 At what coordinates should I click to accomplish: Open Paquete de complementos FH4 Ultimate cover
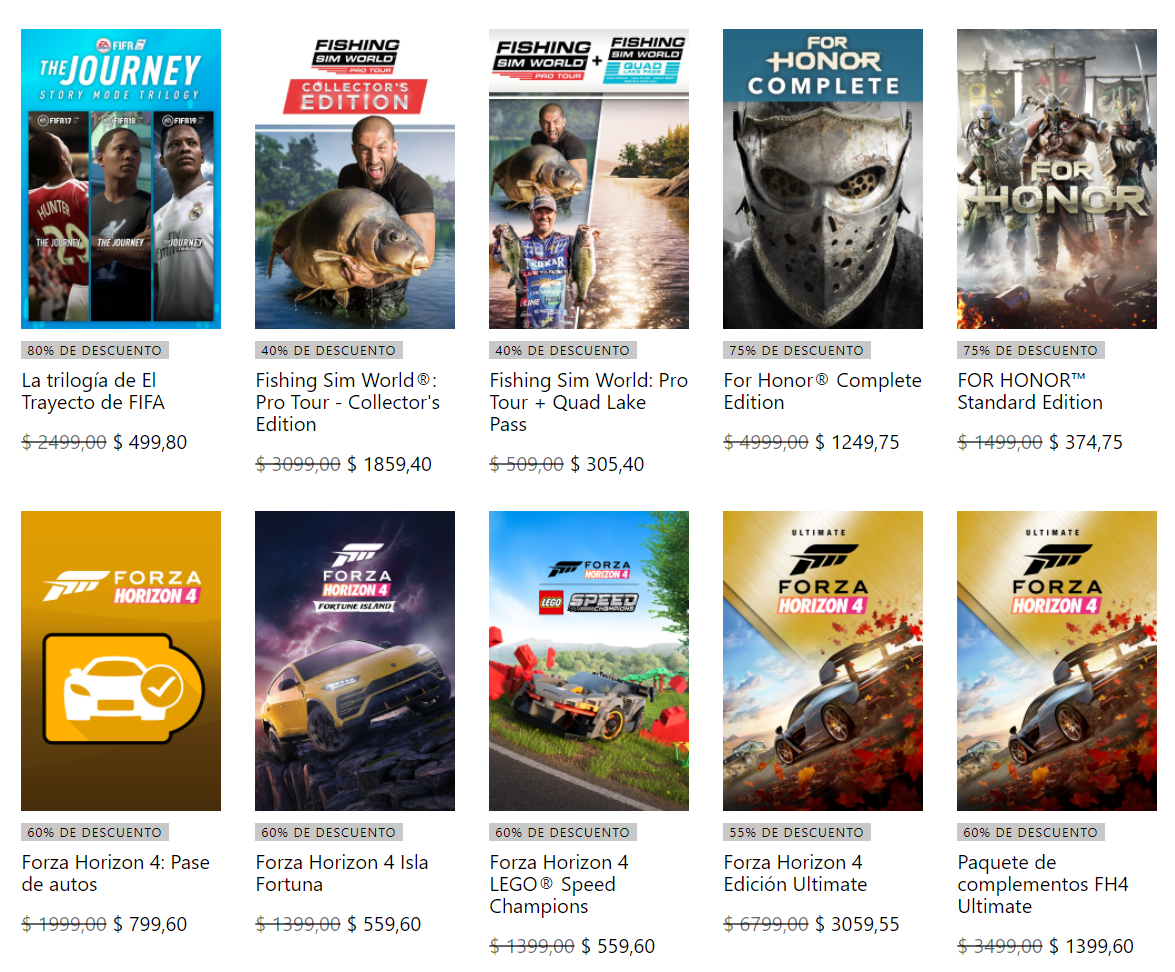[1057, 661]
